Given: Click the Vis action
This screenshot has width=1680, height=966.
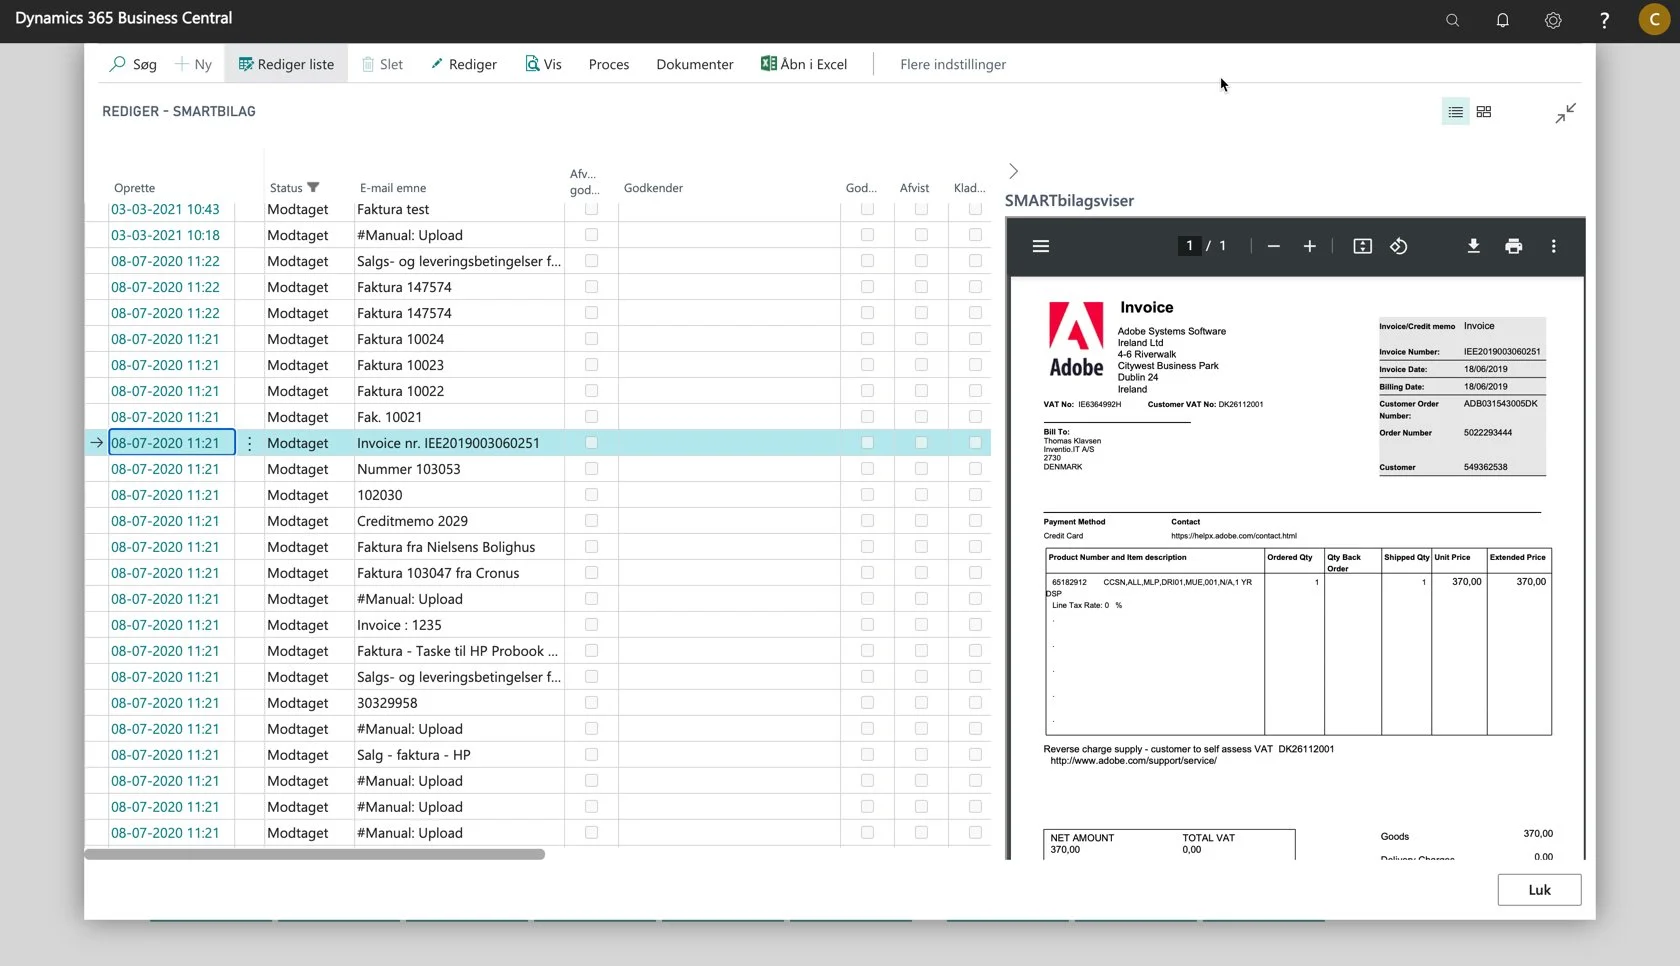Looking at the screenshot, I should coord(543,64).
